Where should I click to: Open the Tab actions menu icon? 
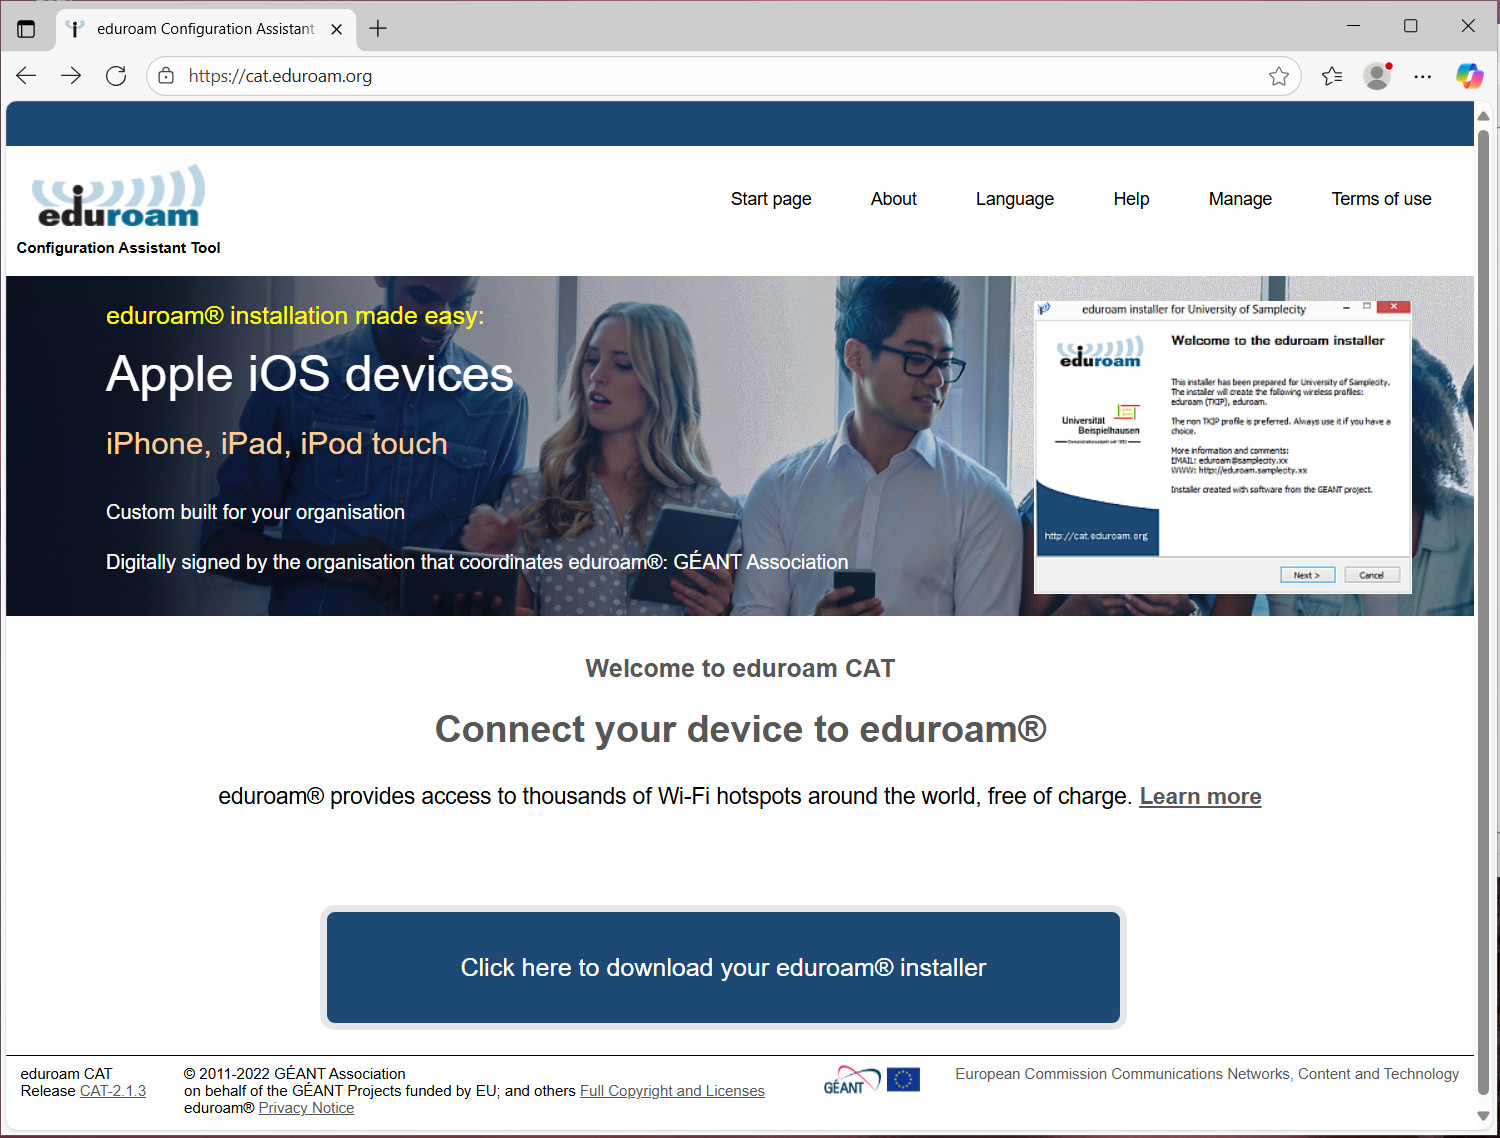26,29
